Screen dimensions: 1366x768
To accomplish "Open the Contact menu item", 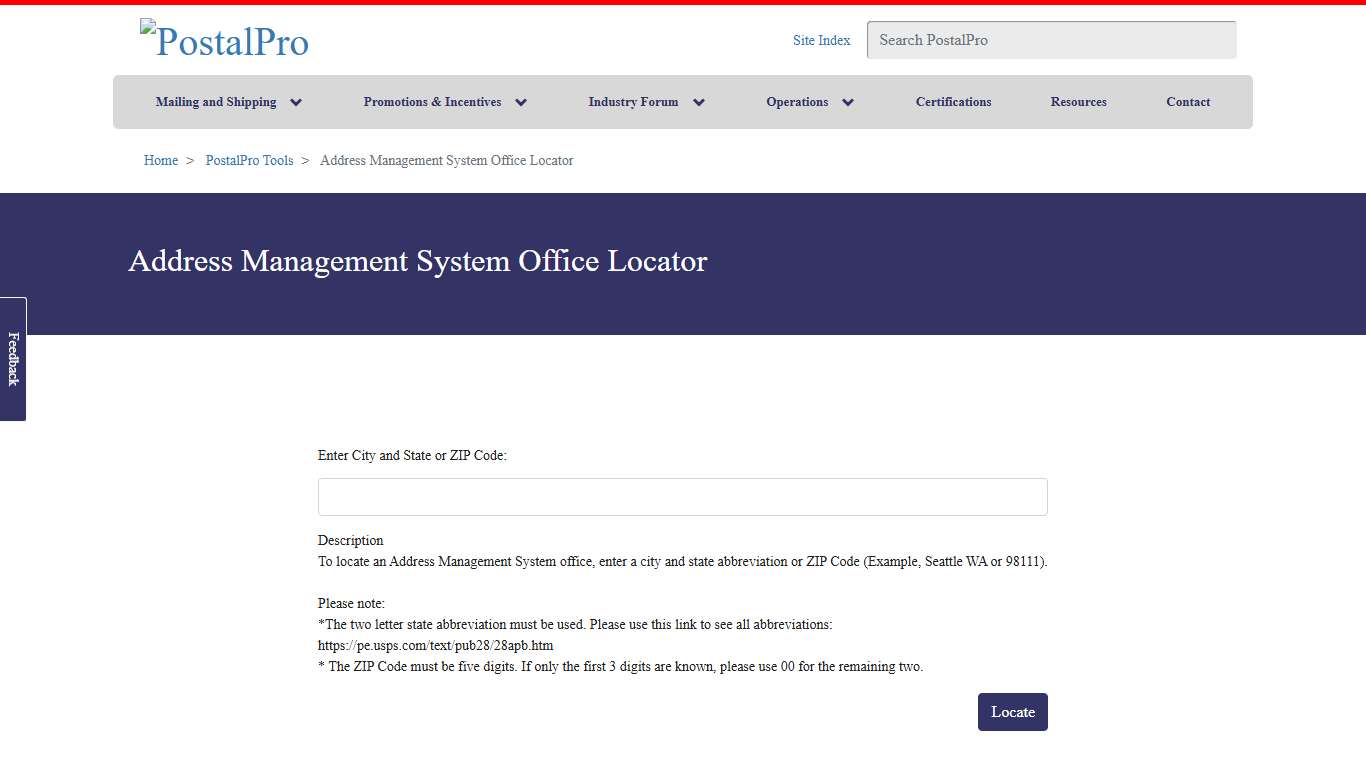I will [1187, 101].
